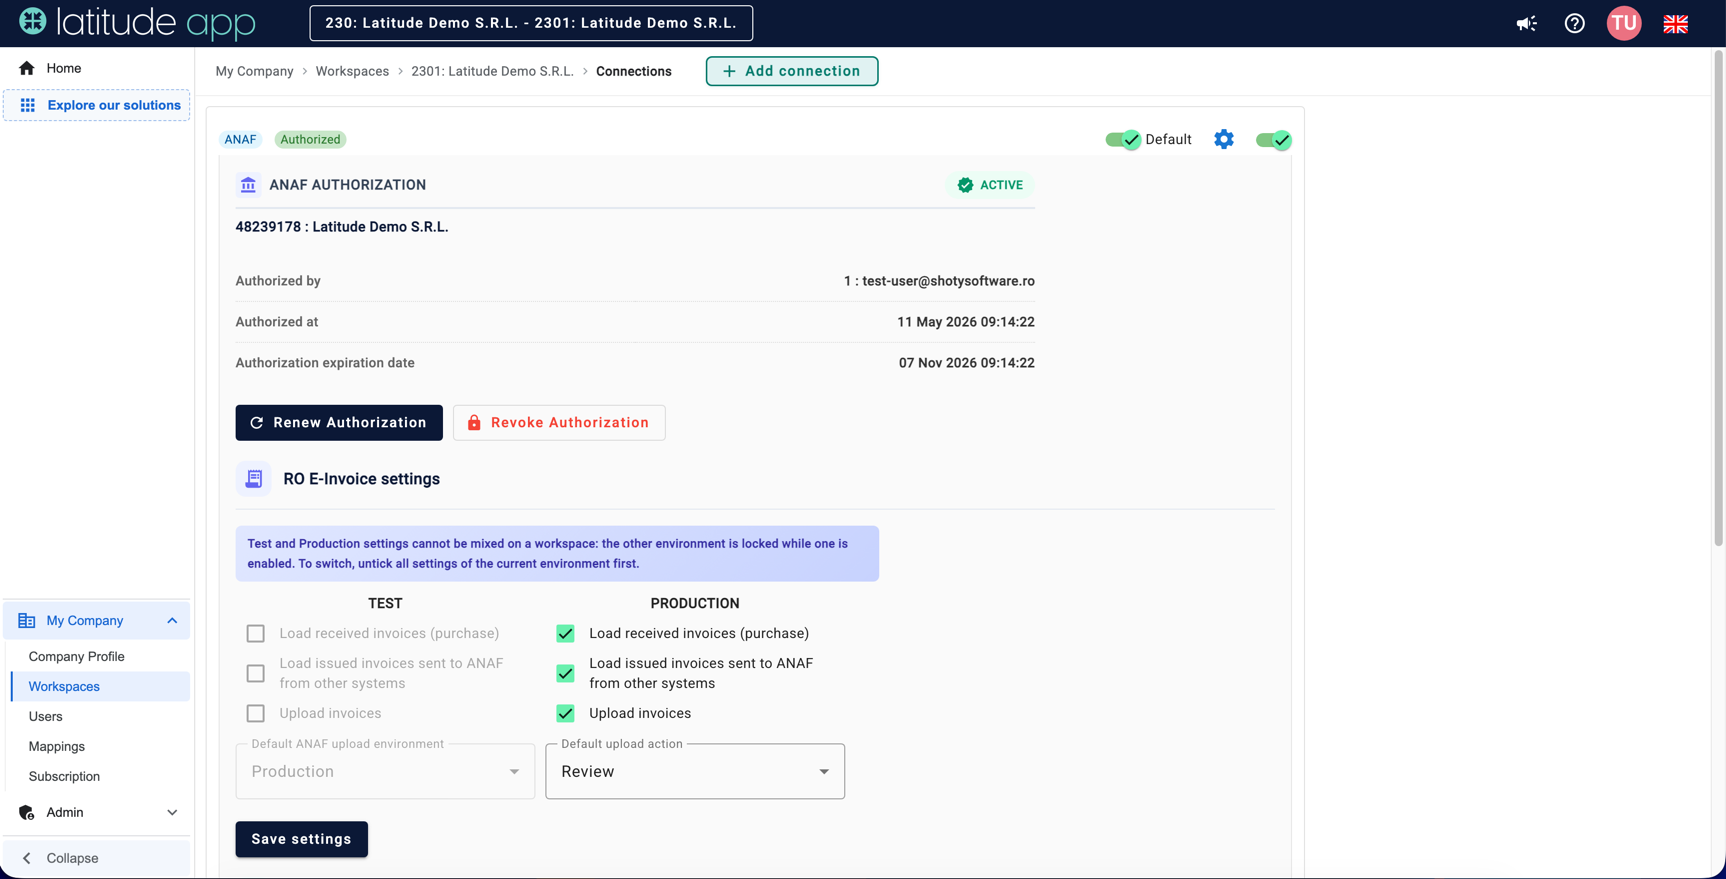Viewport: 1726px width, 879px height.
Task: Uncheck PRODUCTION Load received invoices (purchase)
Action: [x=566, y=633]
